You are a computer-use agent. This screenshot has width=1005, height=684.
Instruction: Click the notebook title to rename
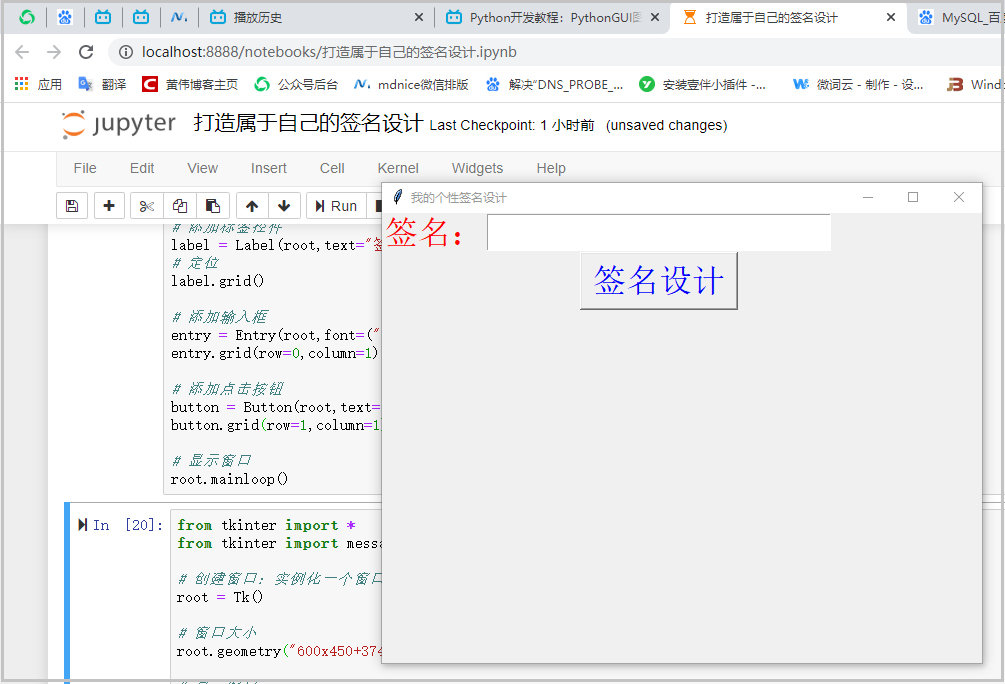pyautogui.click(x=308, y=124)
